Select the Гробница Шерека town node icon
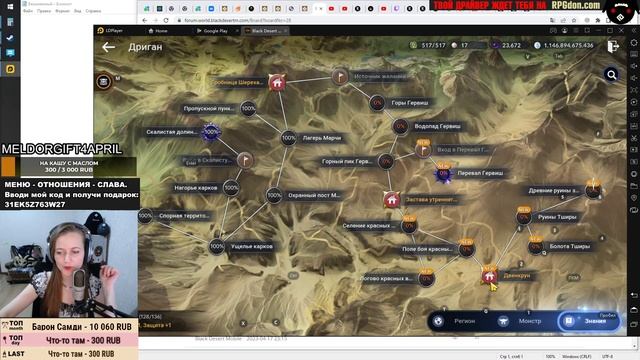Viewport: 640px width, 360px height. click(x=277, y=83)
